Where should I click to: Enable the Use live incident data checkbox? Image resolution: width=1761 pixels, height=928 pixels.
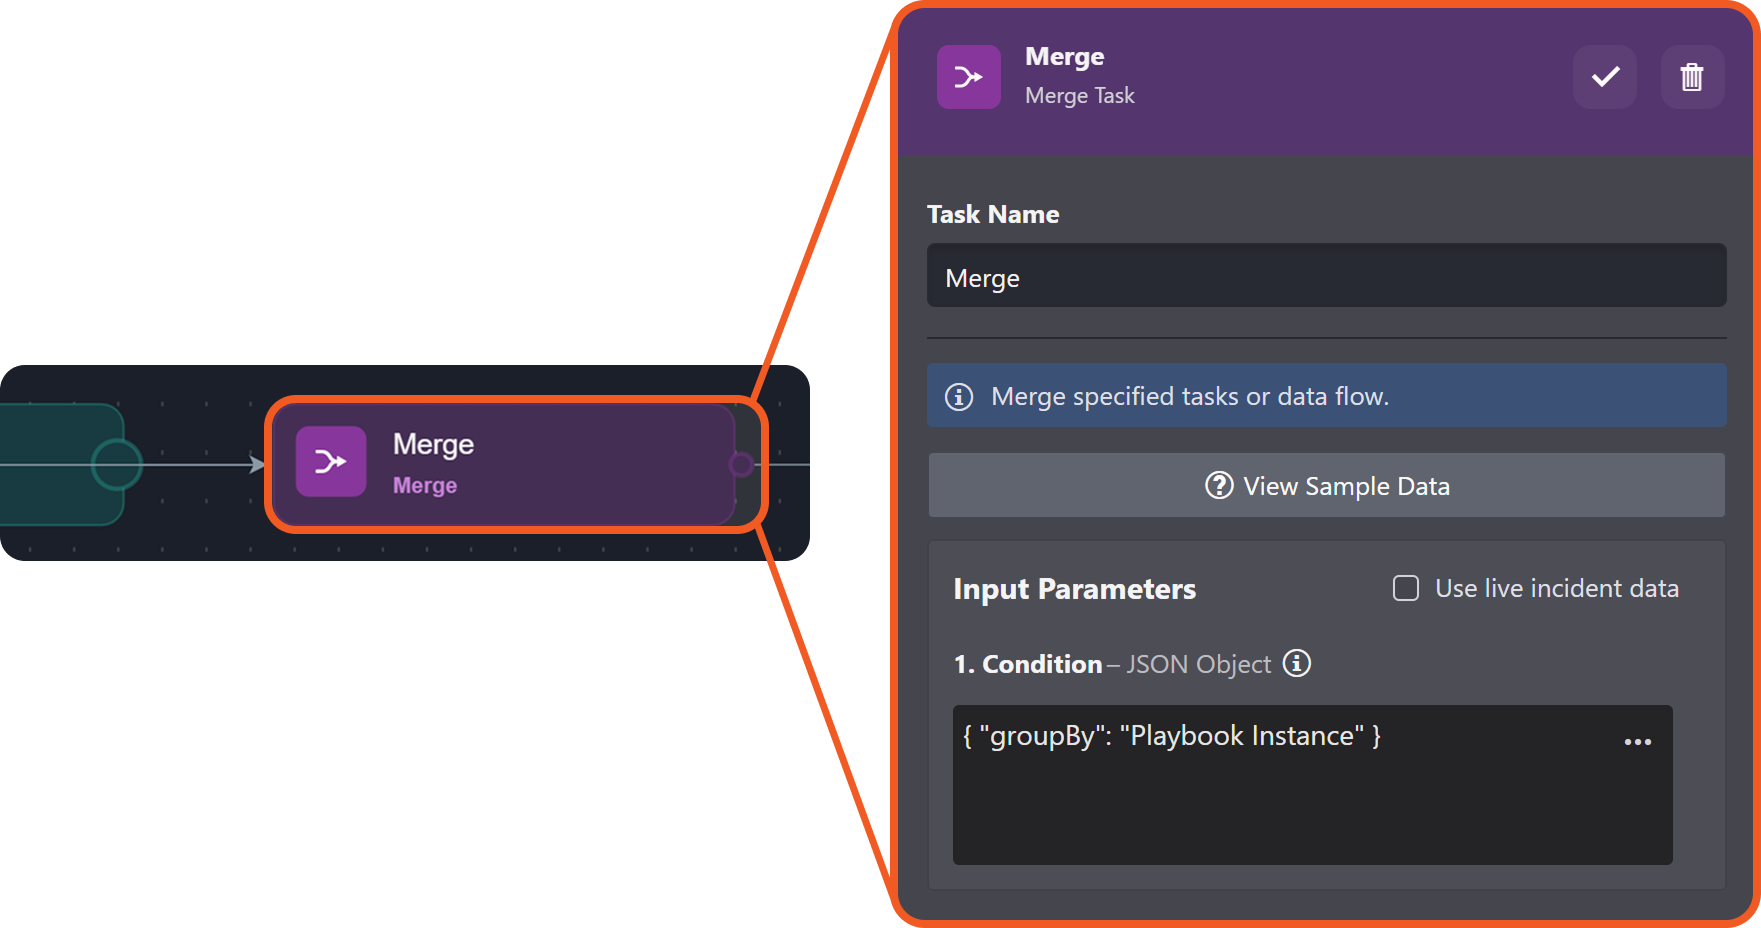click(1406, 588)
